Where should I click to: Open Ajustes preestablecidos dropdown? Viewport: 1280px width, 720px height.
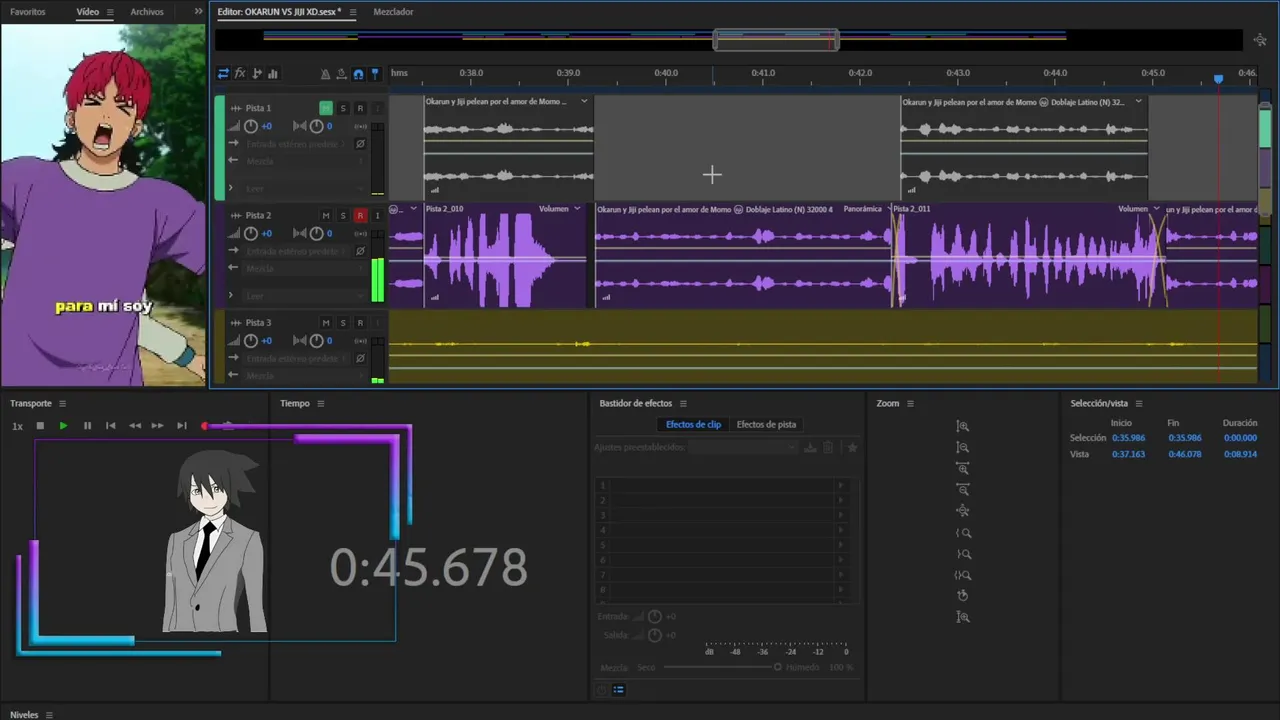tap(742, 447)
